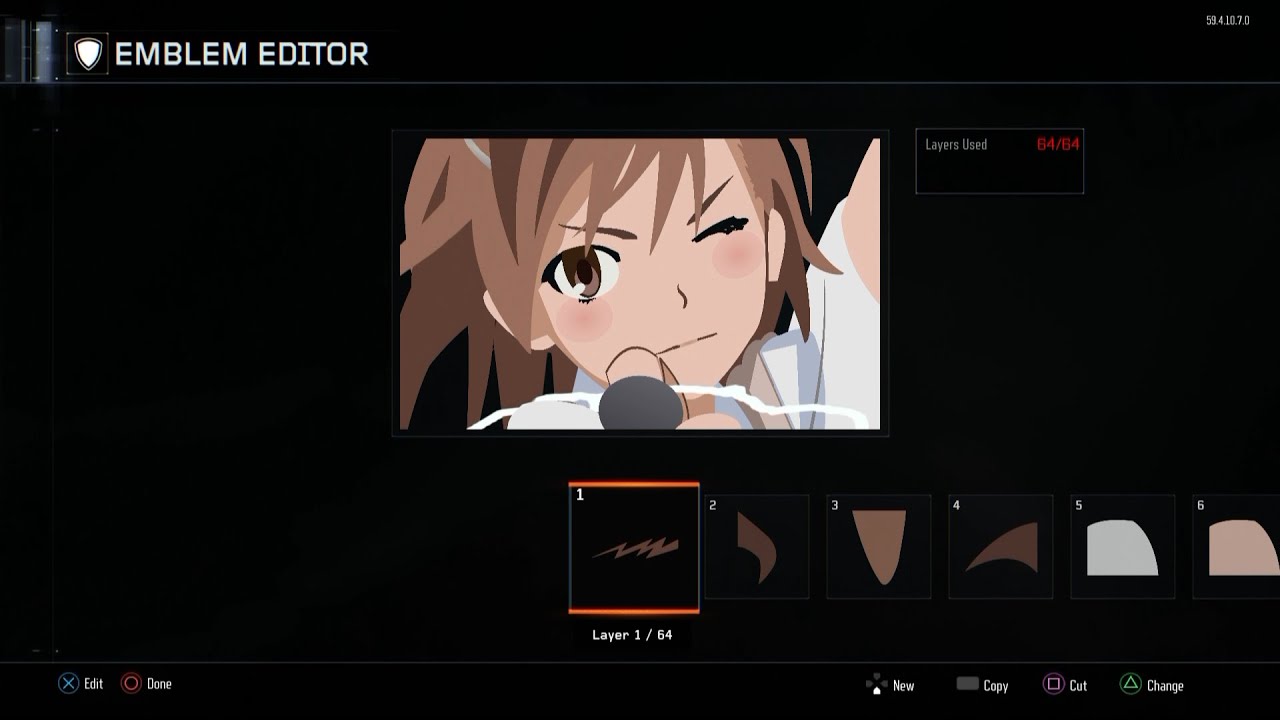This screenshot has width=1280, height=720.
Task: Click the Layers Used panel
Action: (1000, 161)
